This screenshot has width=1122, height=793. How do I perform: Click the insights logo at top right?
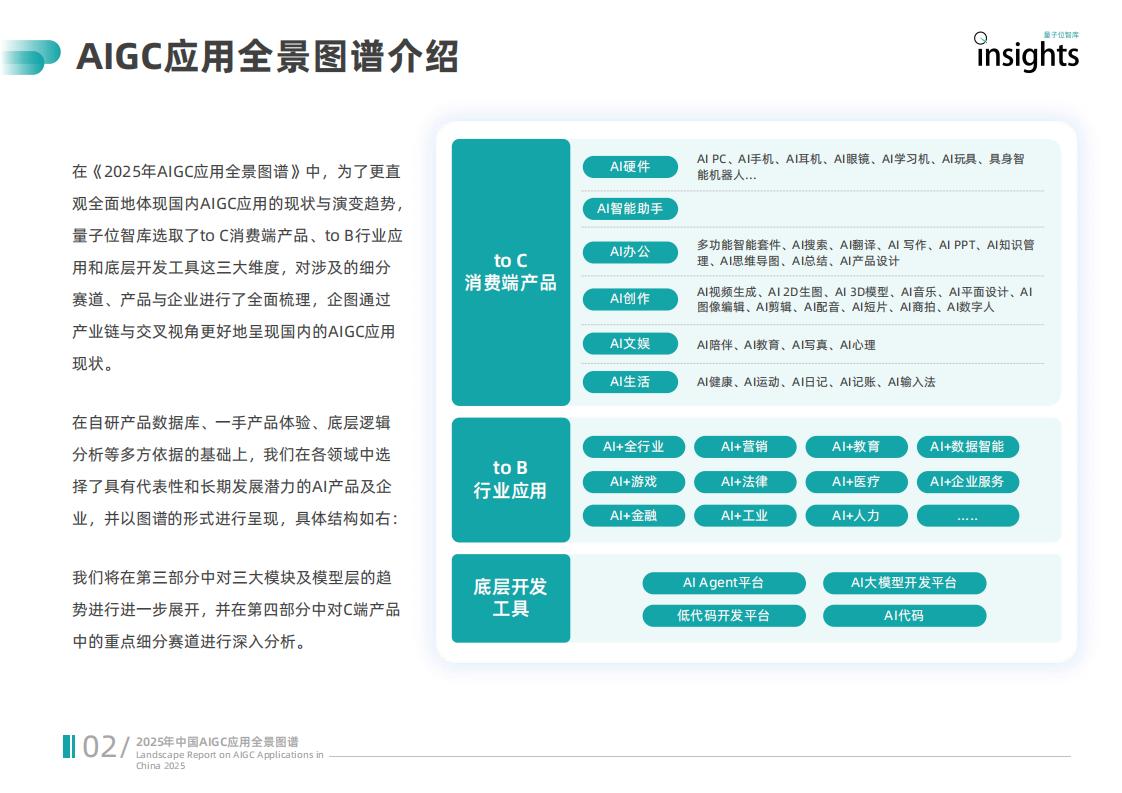pos(1027,52)
